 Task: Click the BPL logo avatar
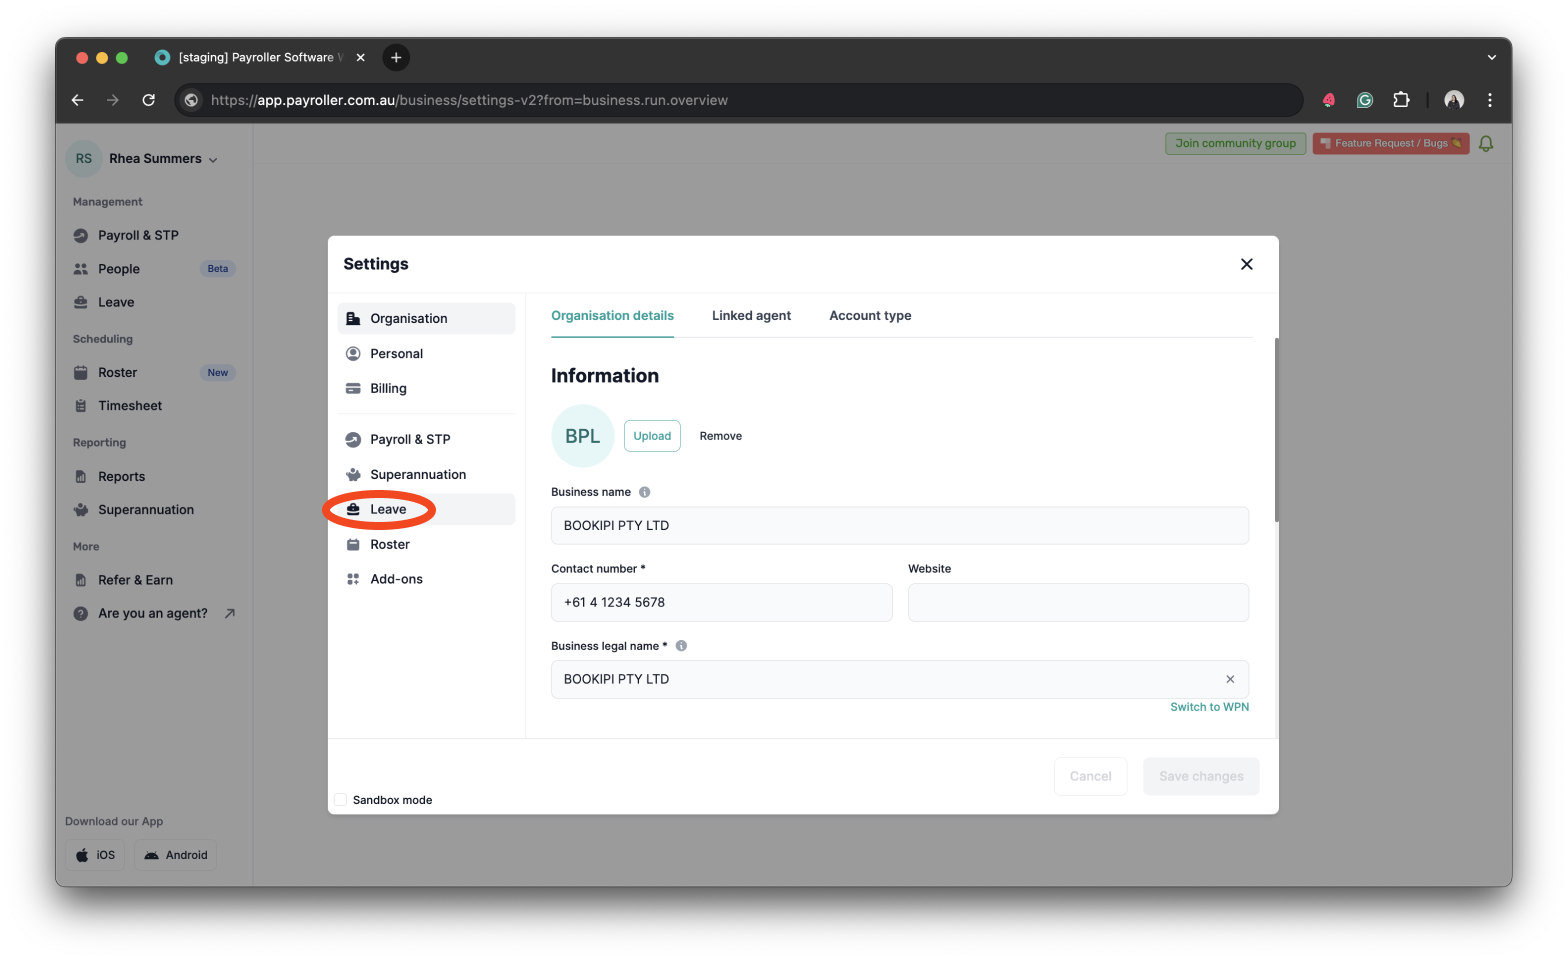point(582,436)
